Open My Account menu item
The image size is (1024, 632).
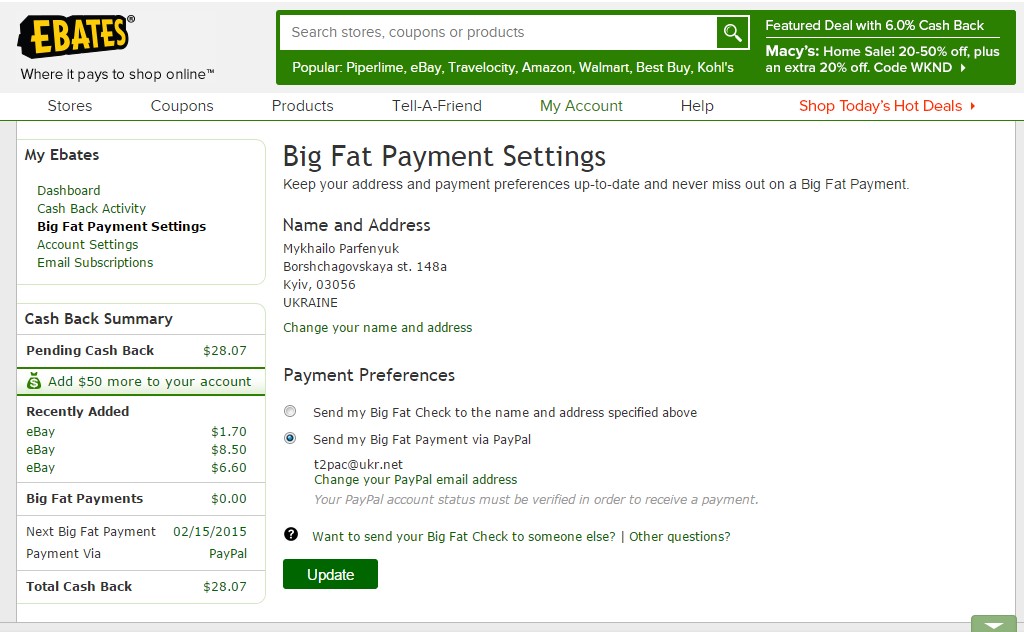click(581, 106)
